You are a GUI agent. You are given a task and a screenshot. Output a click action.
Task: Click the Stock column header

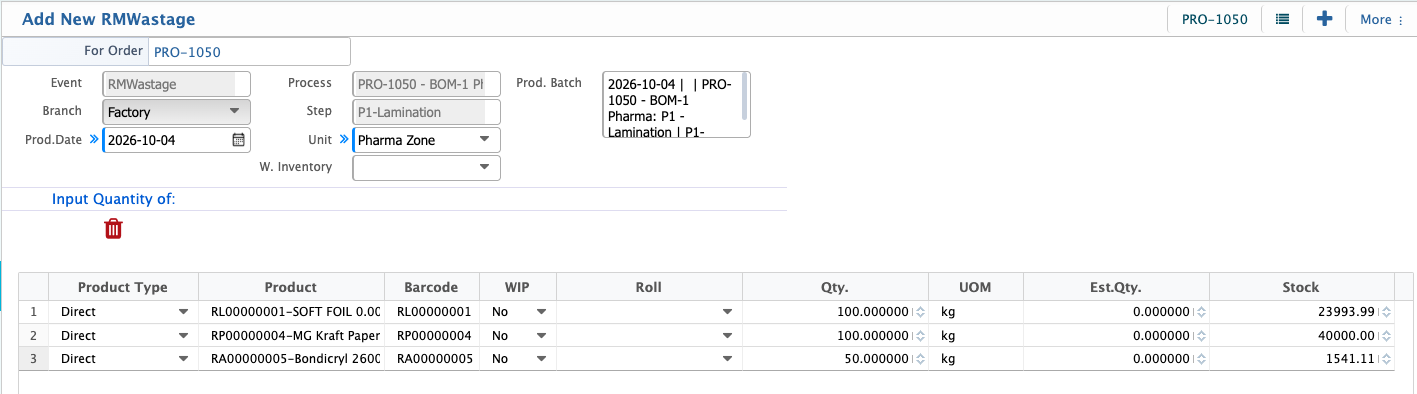(1301, 287)
